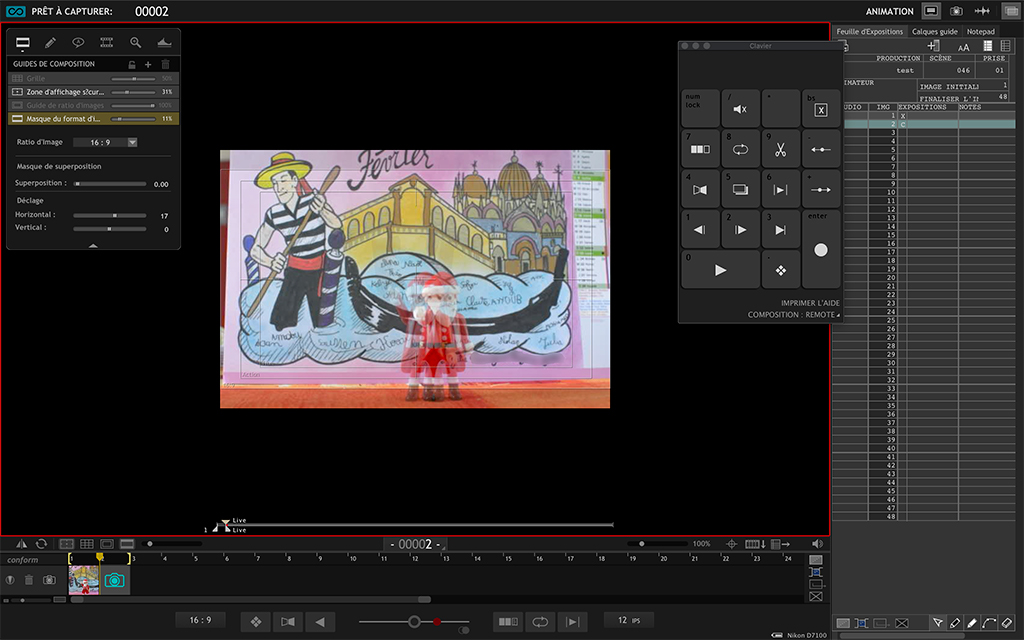Click IMPRIMER L'AIDE link

[x=810, y=303]
